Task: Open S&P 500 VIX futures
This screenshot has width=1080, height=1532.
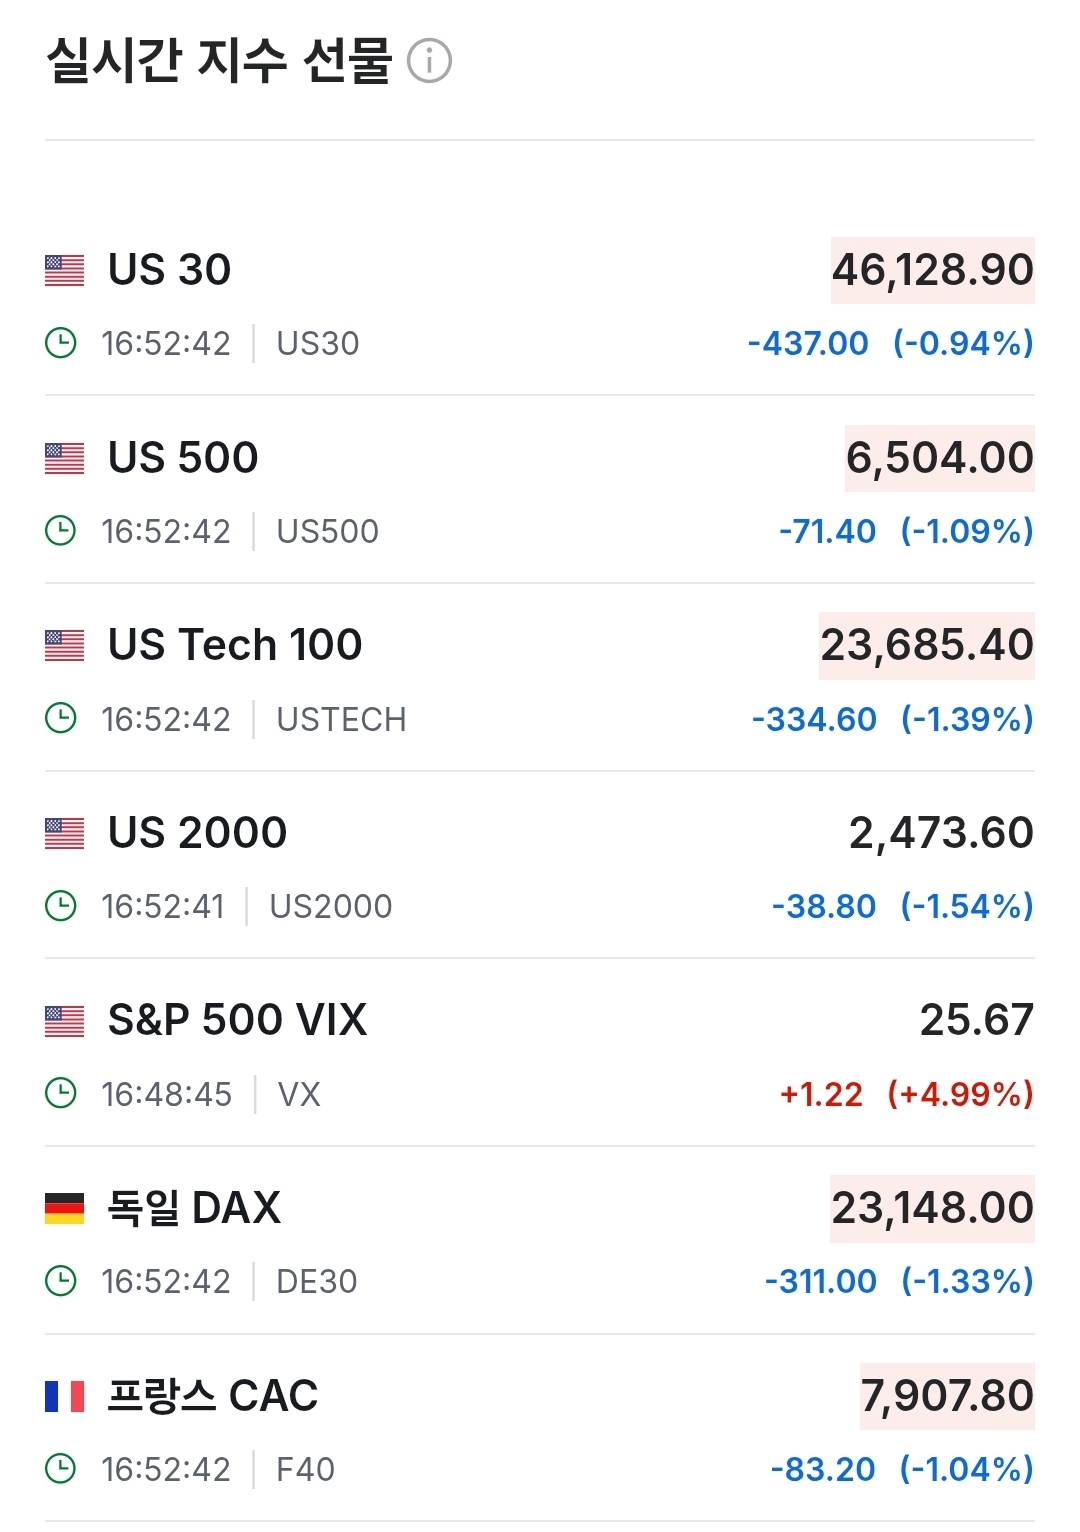Action: pyautogui.click(x=237, y=1020)
